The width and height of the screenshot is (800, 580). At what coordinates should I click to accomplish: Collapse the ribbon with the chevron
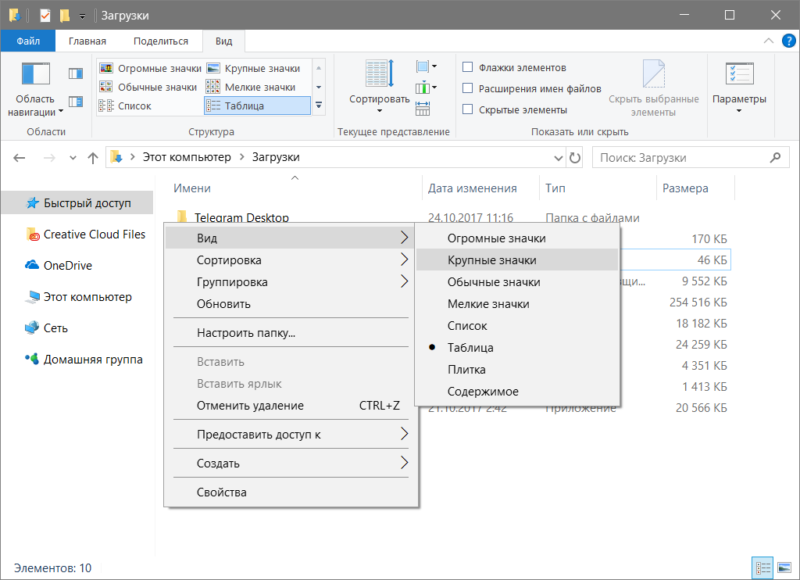click(x=768, y=41)
